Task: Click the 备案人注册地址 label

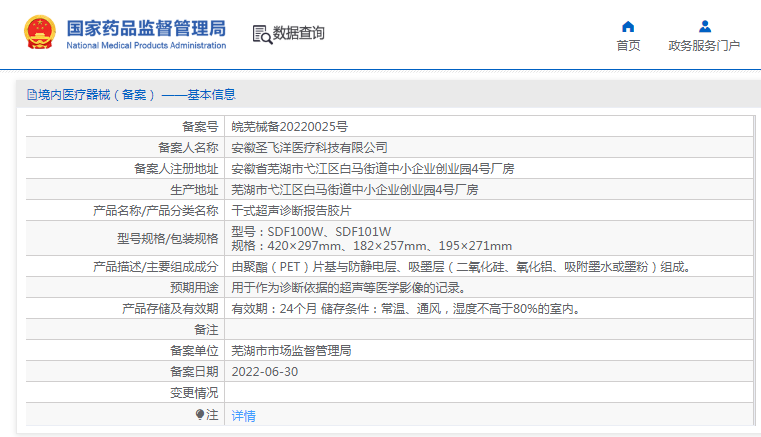Action: click(176, 168)
